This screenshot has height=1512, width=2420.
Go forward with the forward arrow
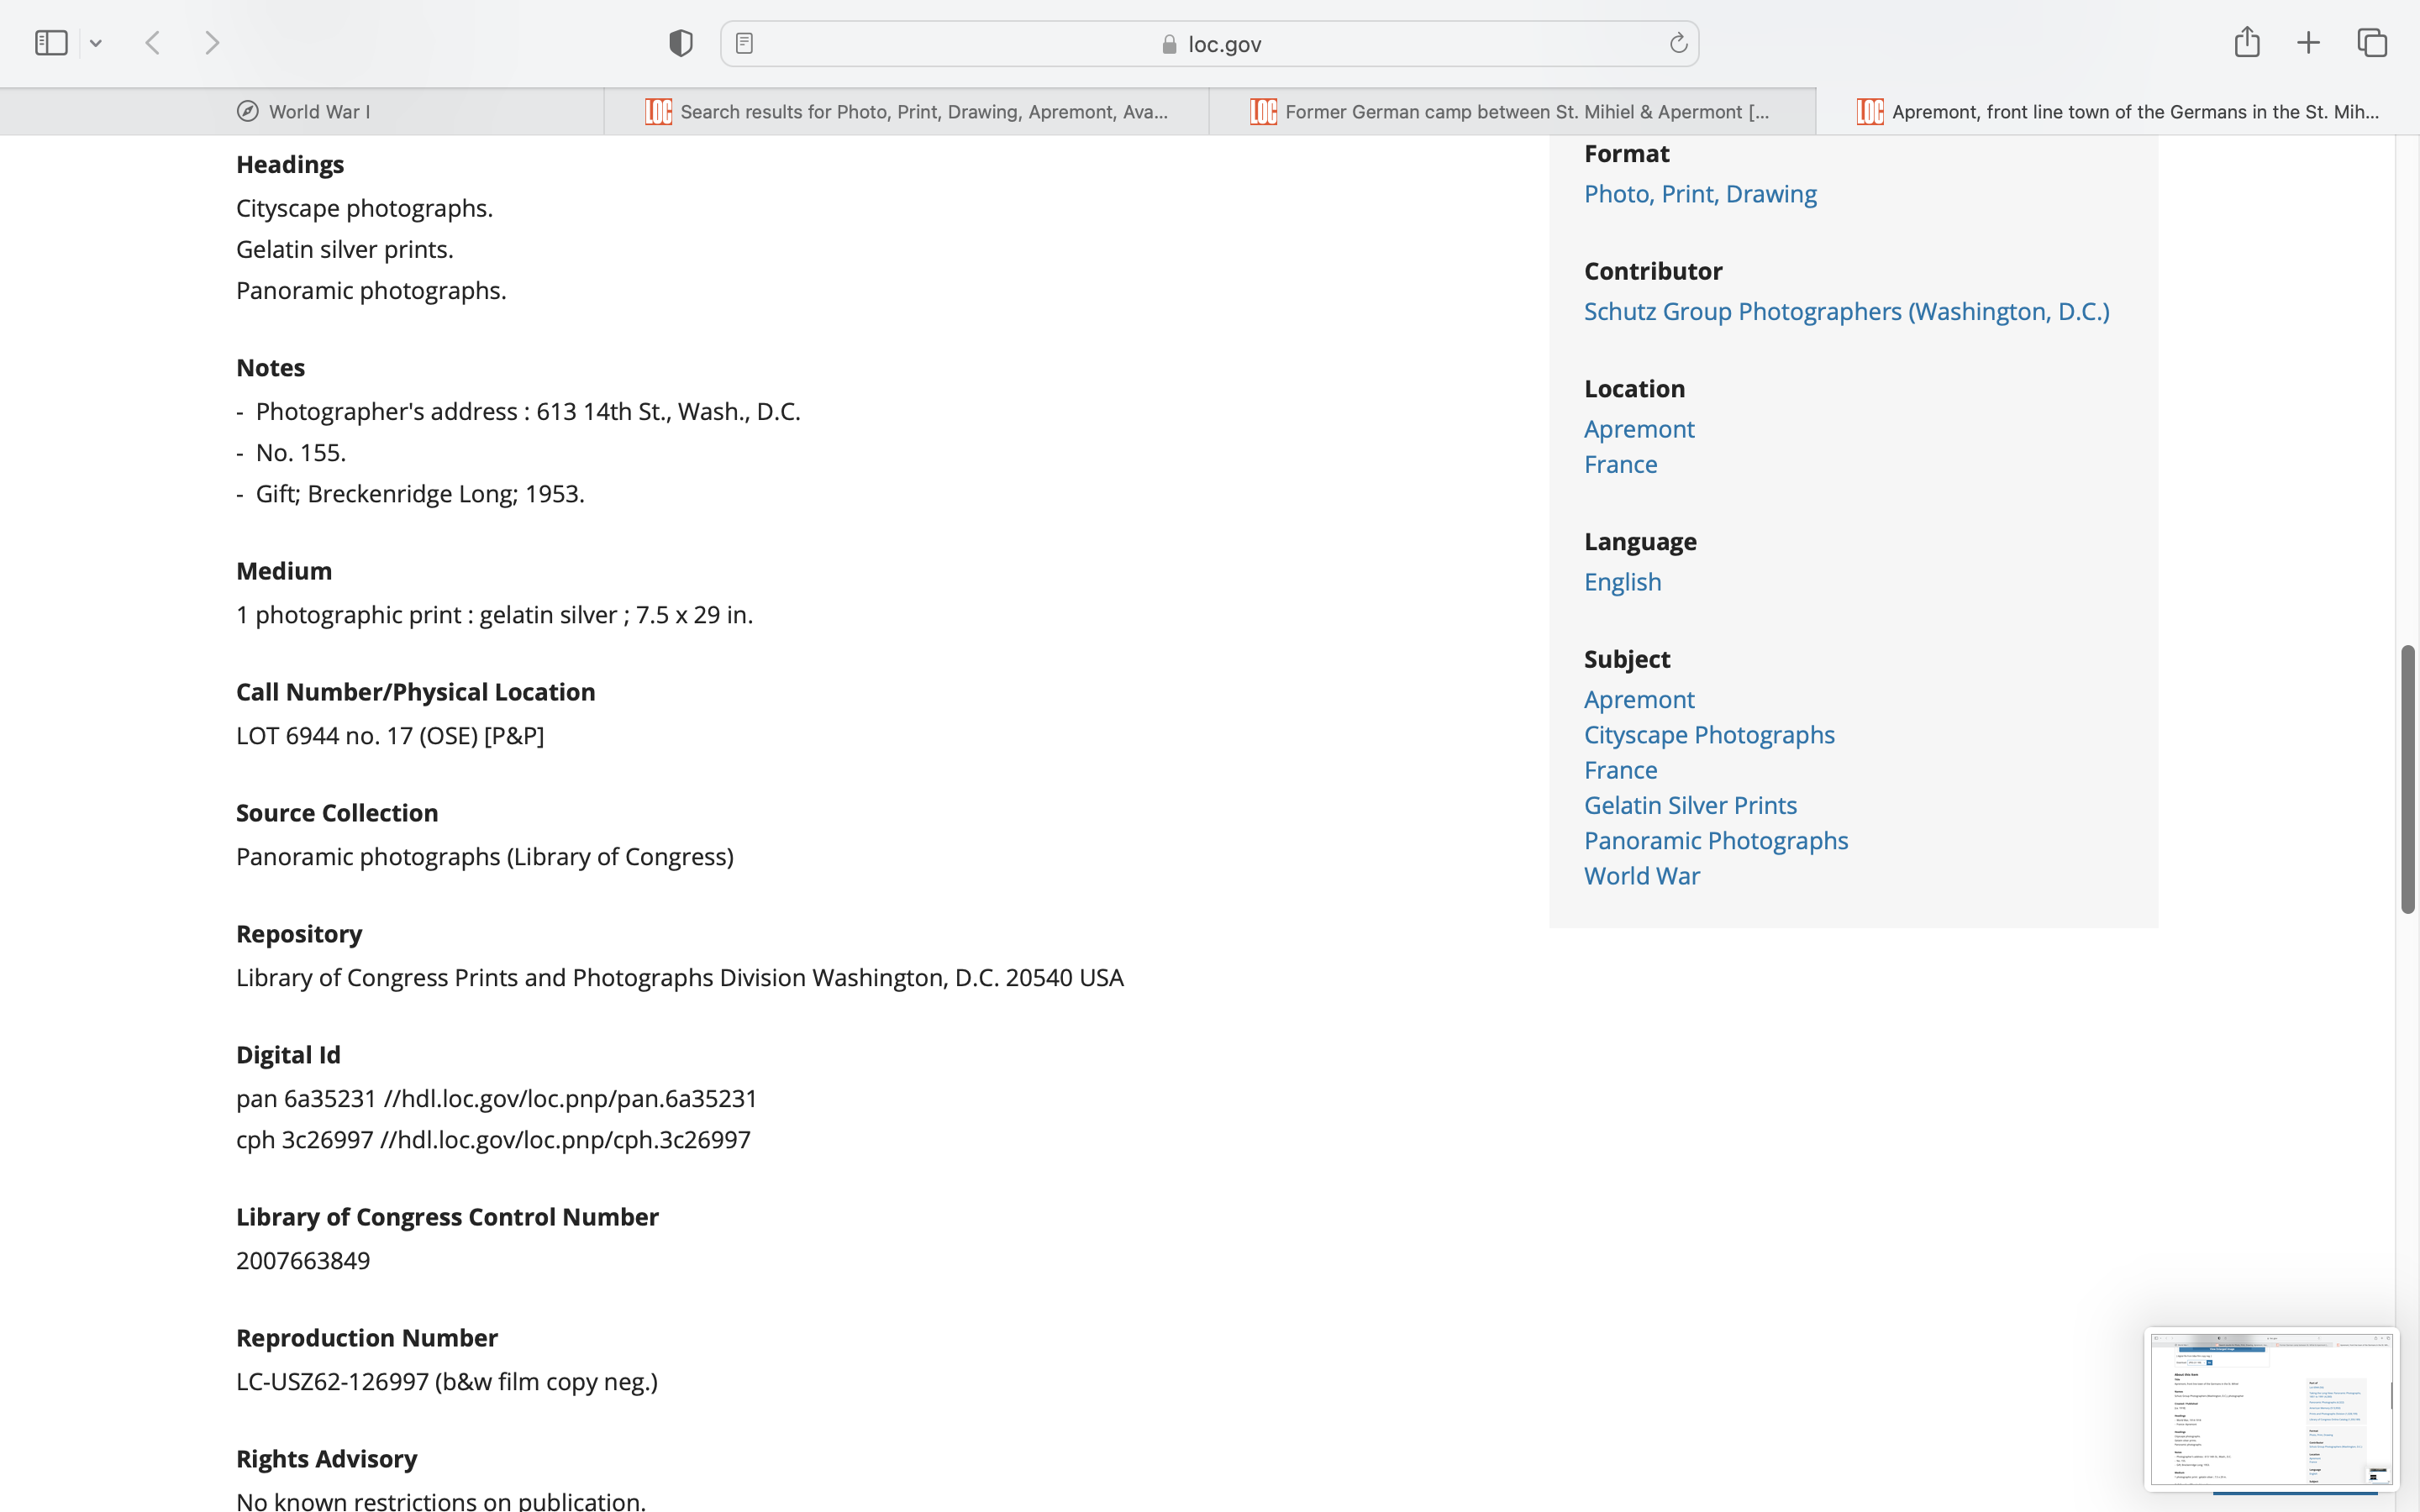(x=212, y=43)
